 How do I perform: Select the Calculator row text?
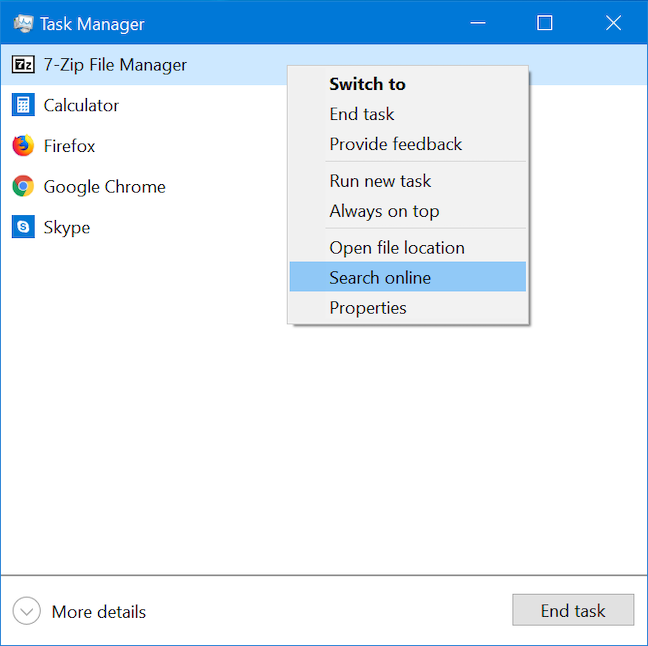tap(81, 105)
